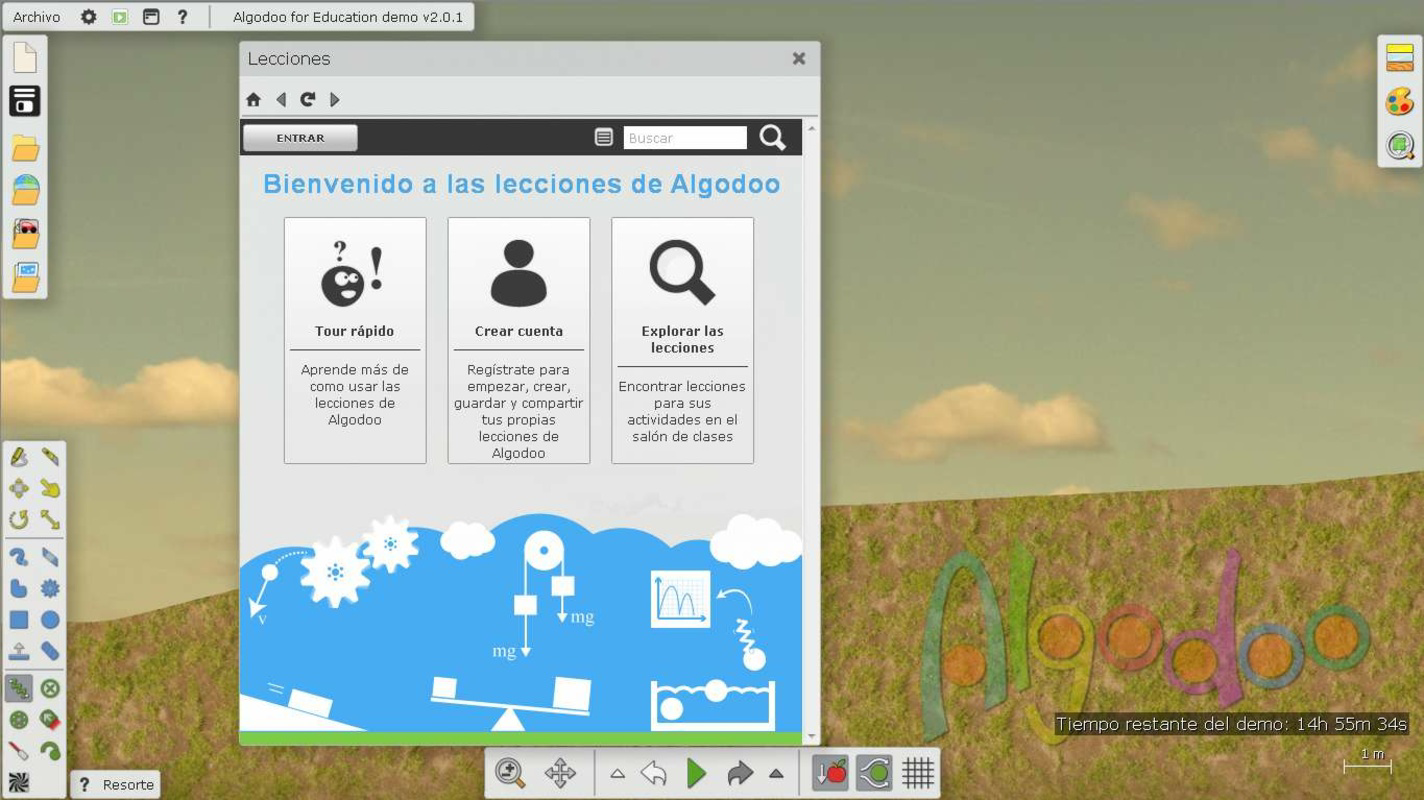
Task: Click the dark Save scene icon
Action: click(25, 101)
